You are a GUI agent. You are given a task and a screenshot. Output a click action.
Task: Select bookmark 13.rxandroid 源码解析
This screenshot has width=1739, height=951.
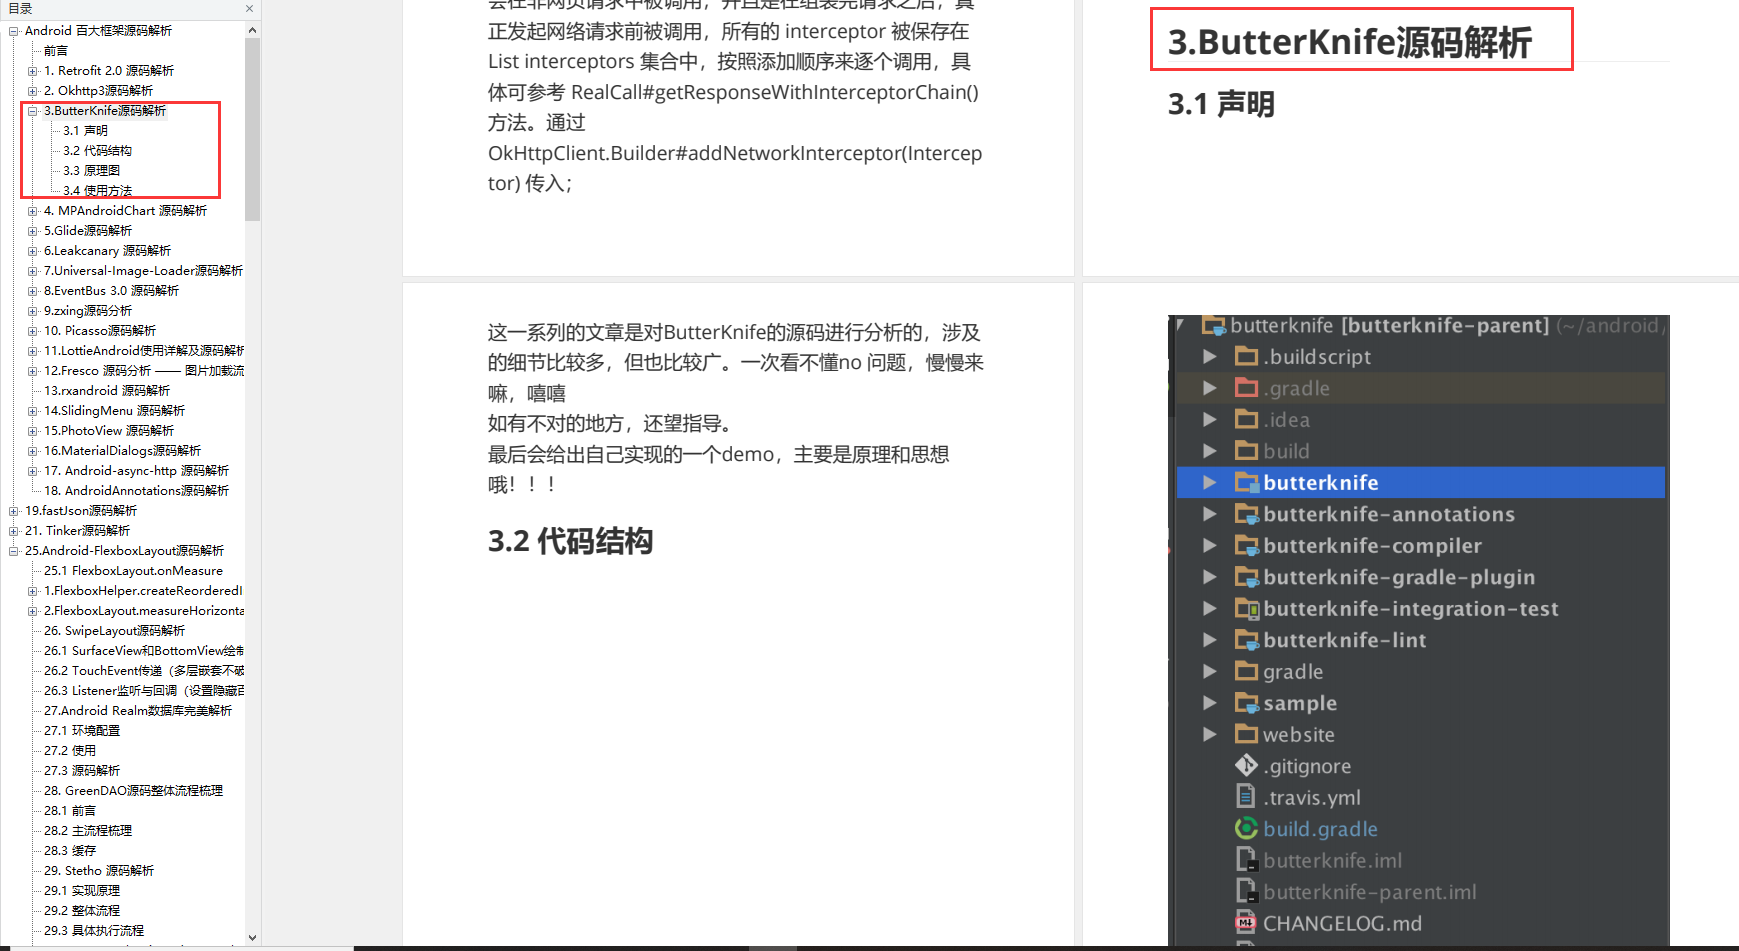pyautogui.click(x=107, y=391)
